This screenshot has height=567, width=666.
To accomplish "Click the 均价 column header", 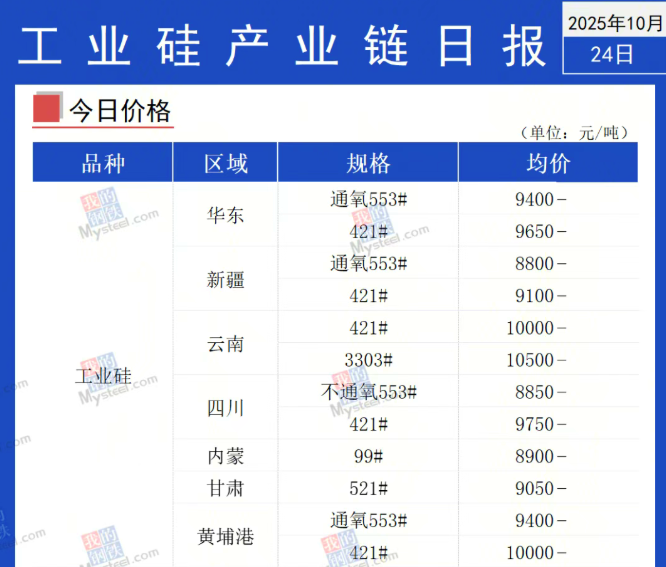I will click(x=548, y=163).
